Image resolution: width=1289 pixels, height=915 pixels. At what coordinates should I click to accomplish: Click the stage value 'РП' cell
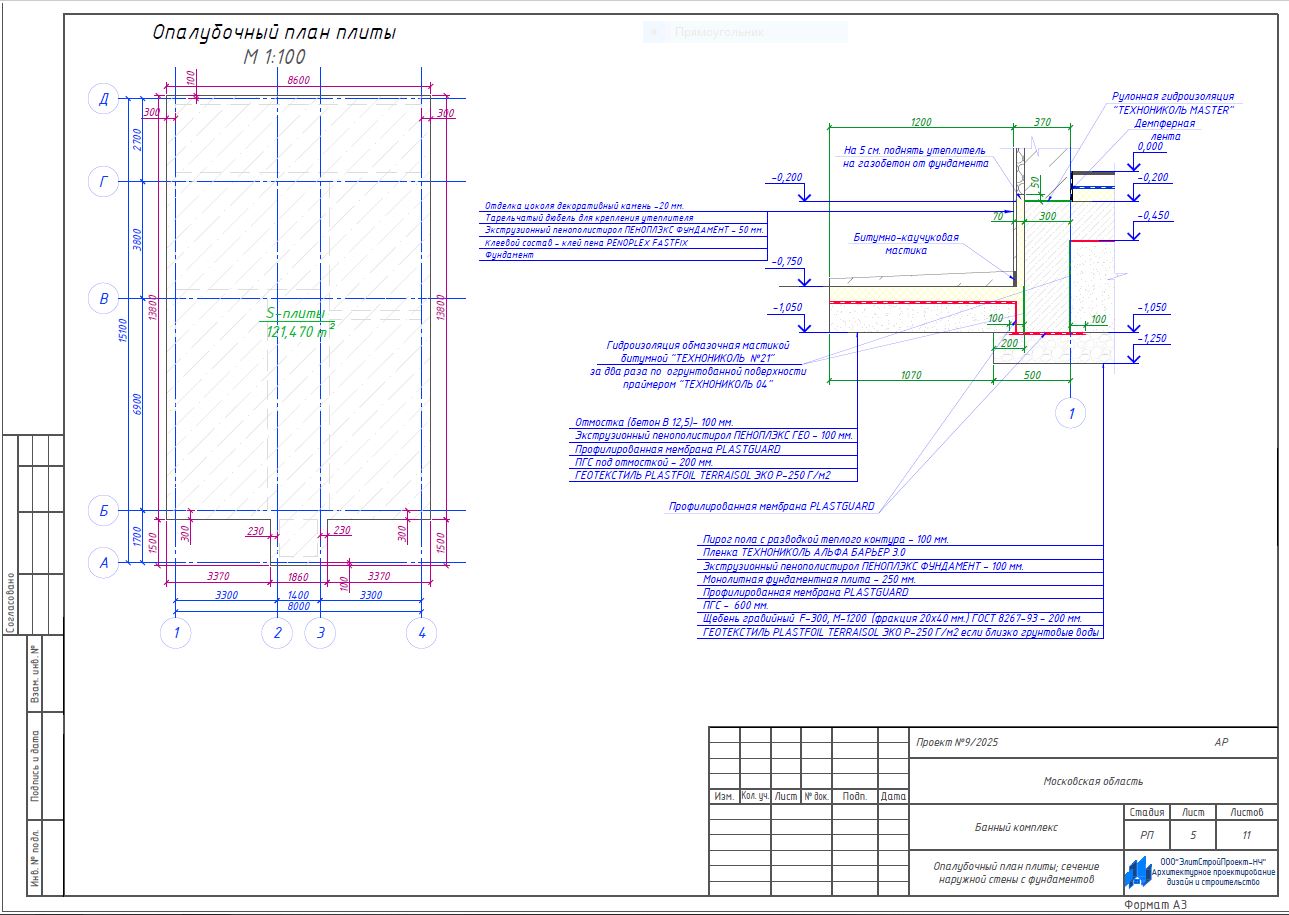tap(1145, 835)
